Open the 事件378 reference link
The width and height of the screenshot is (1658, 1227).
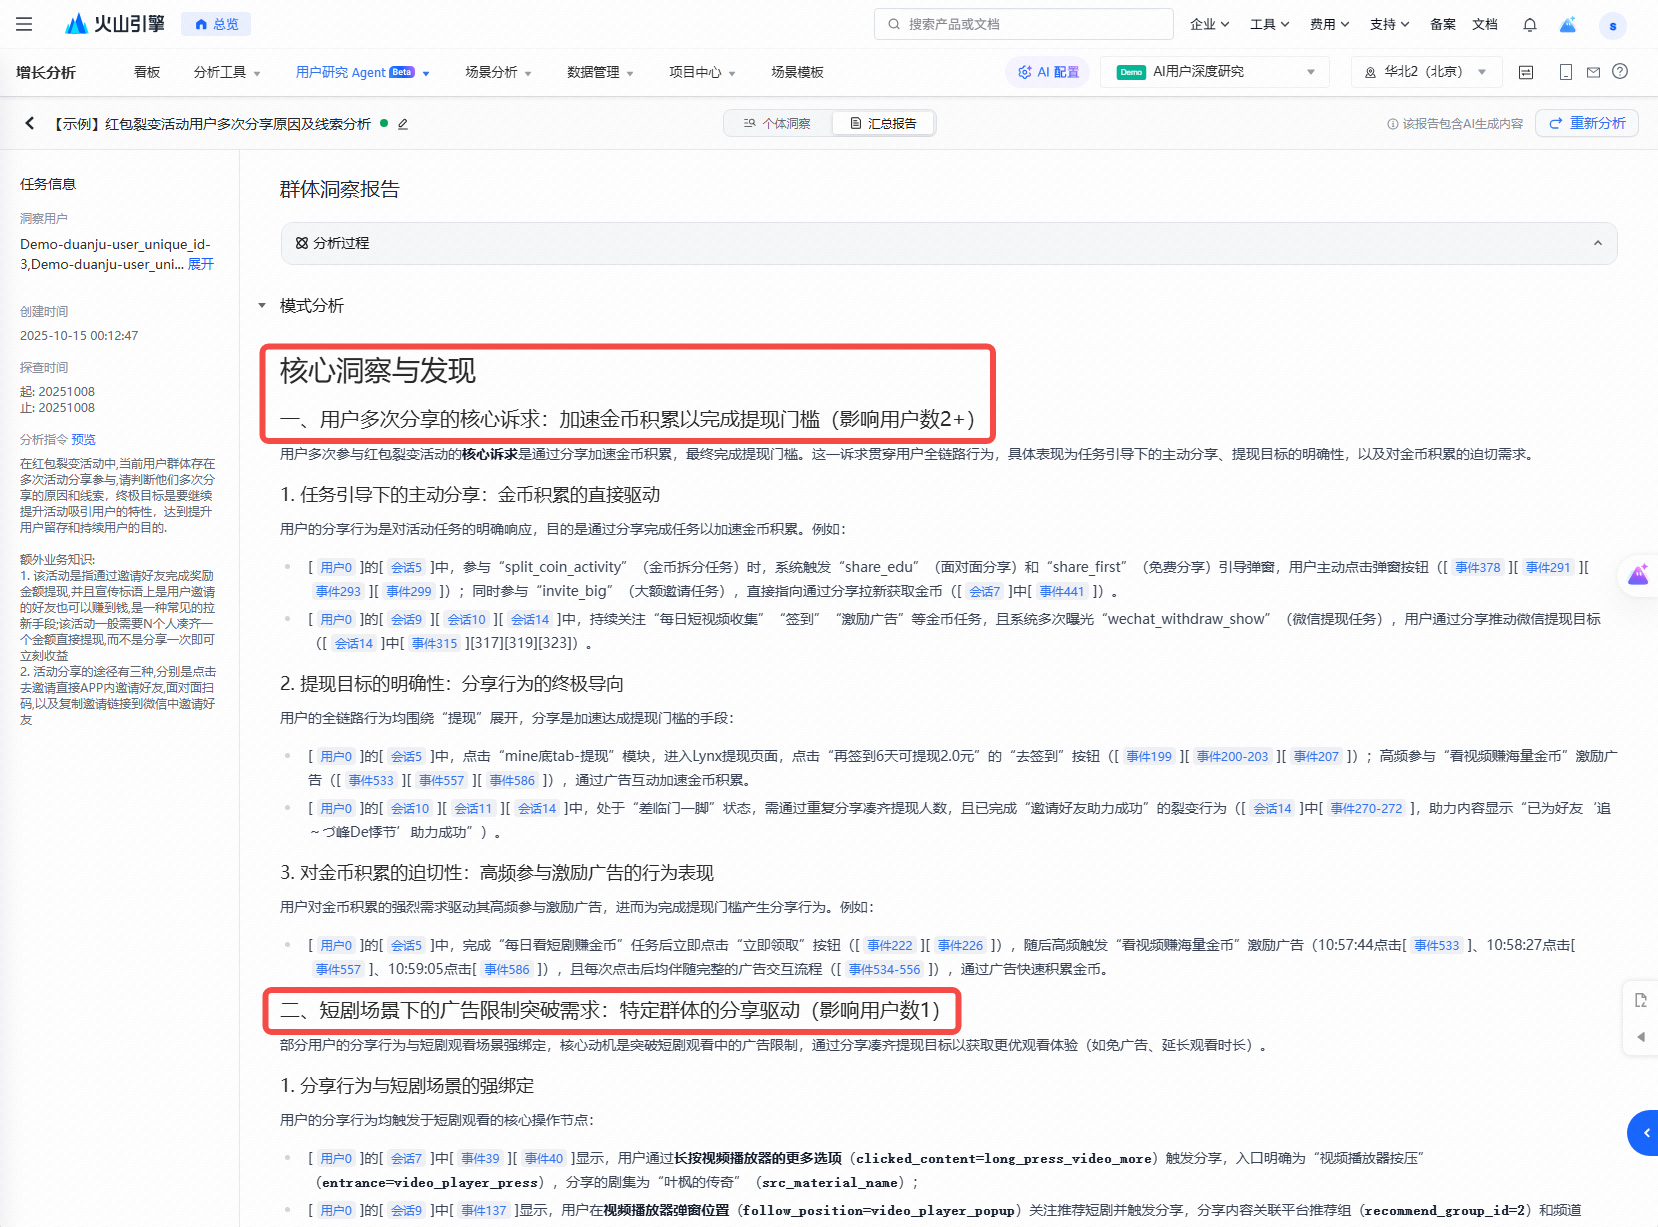point(1478,567)
